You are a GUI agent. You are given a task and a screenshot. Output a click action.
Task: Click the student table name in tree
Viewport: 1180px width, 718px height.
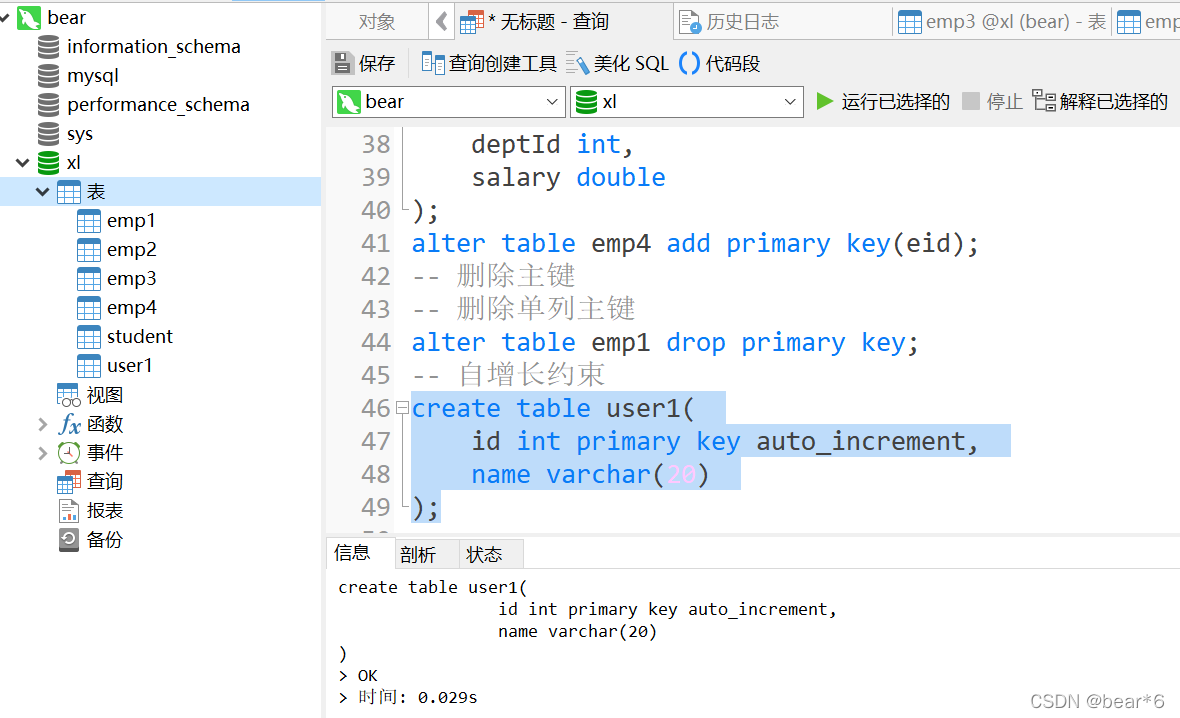click(140, 337)
